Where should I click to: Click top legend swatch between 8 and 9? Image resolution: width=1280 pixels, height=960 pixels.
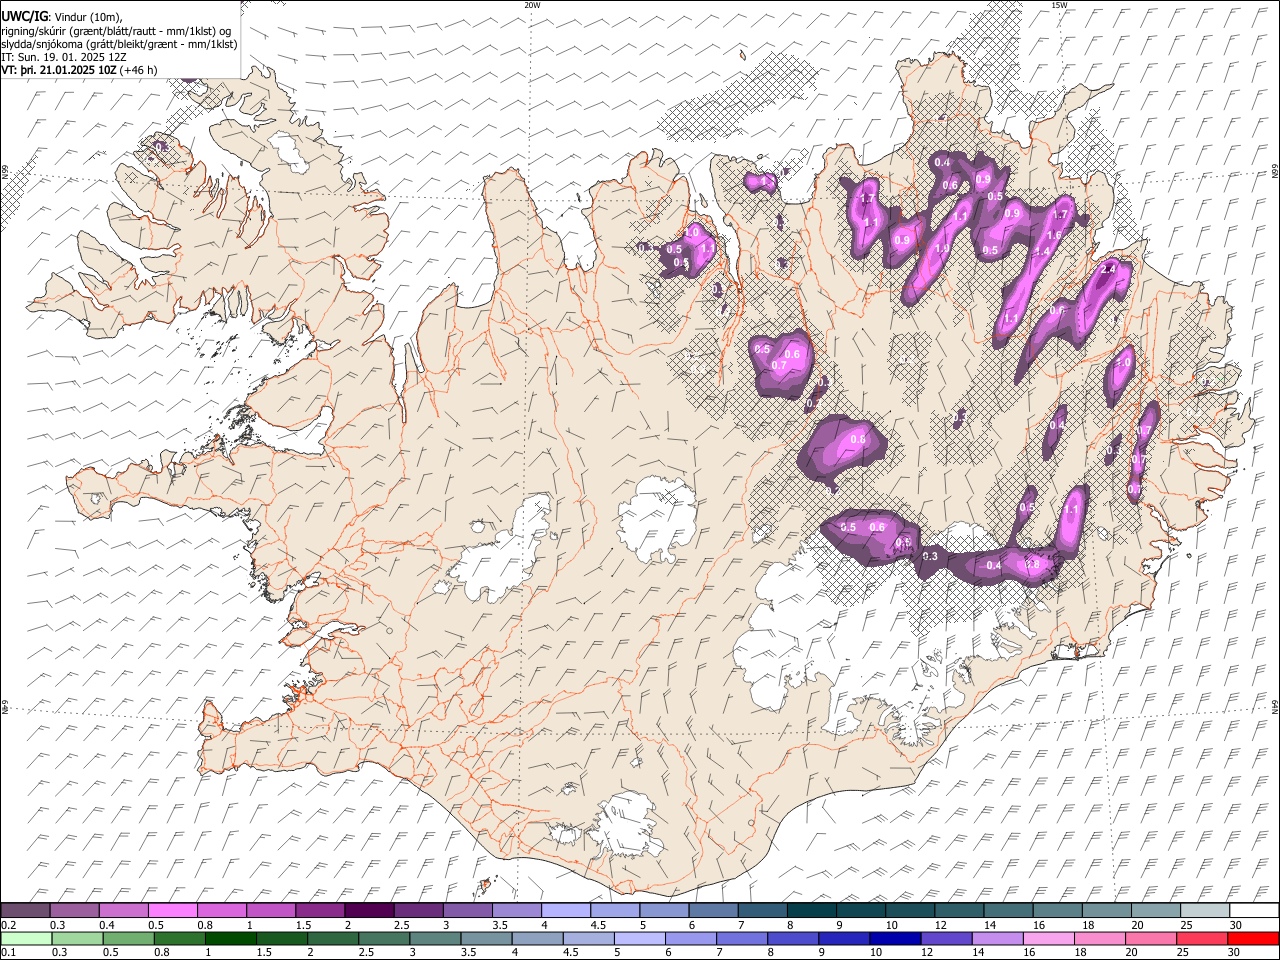point(812,911)
